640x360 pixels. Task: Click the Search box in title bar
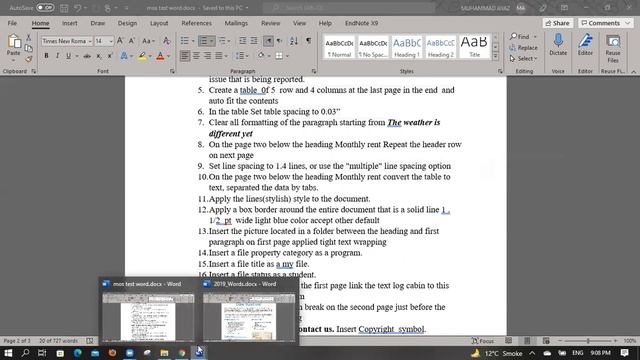point(348,8)
